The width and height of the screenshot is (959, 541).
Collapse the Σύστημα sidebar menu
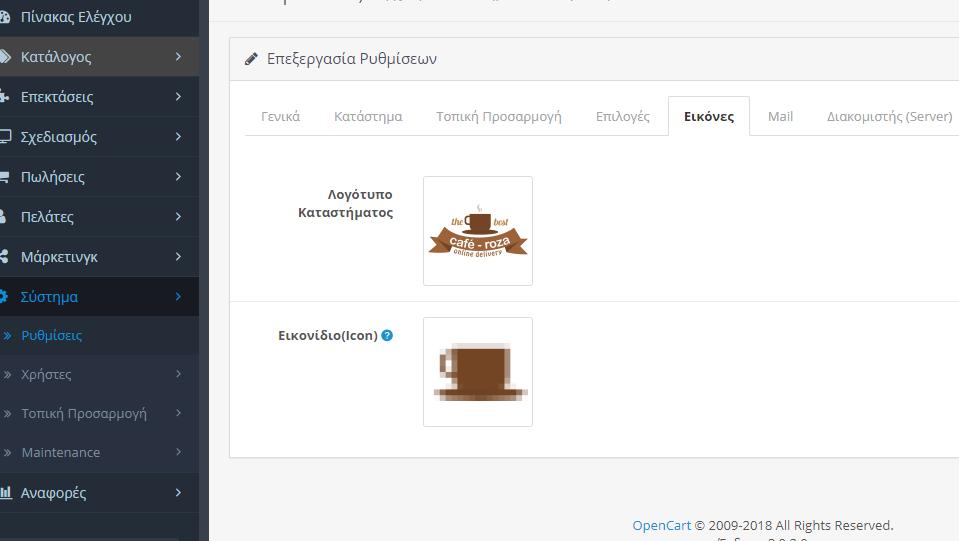point(99,296)
